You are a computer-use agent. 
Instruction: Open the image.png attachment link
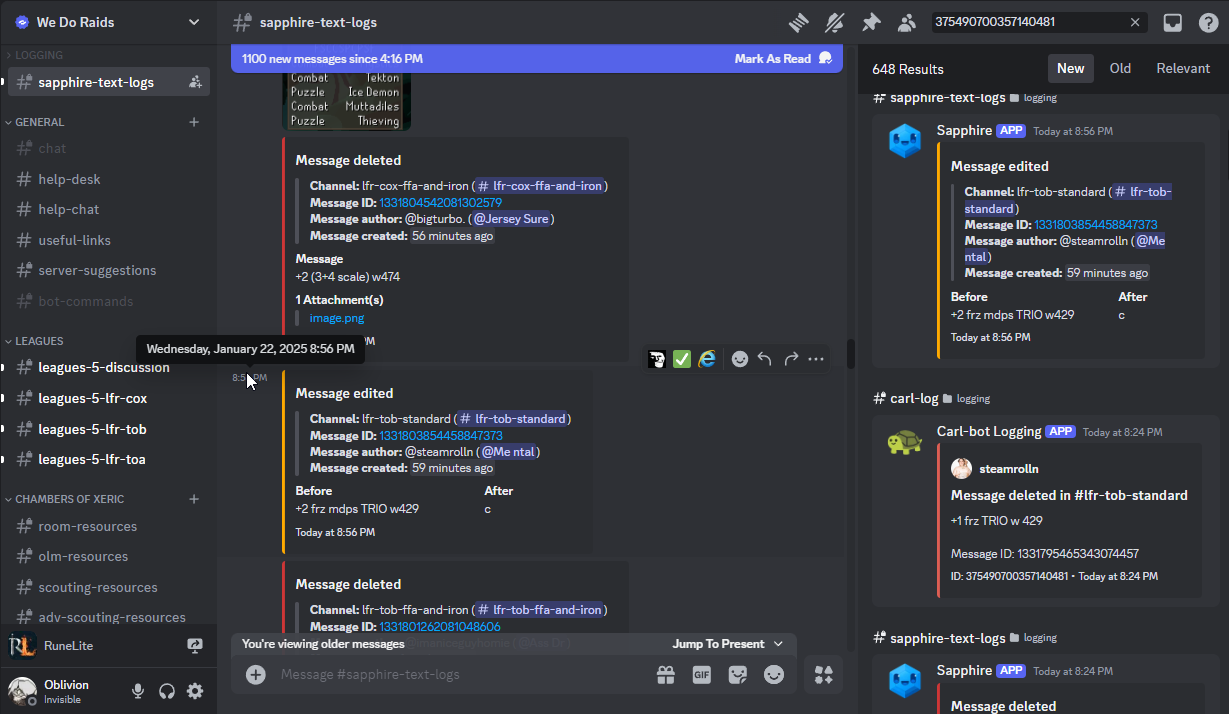pos(337,318)
